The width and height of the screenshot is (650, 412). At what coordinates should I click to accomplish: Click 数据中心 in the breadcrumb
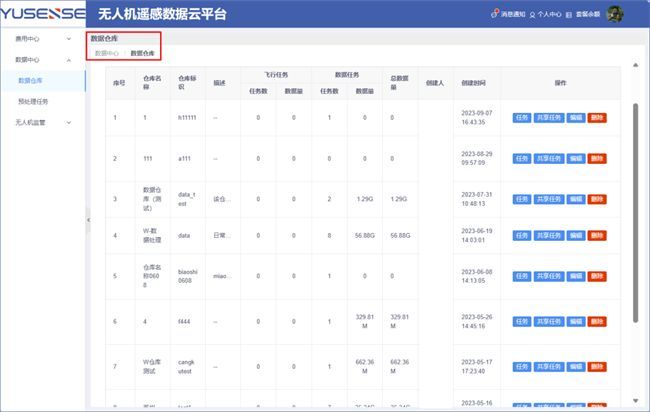(106, 53)
